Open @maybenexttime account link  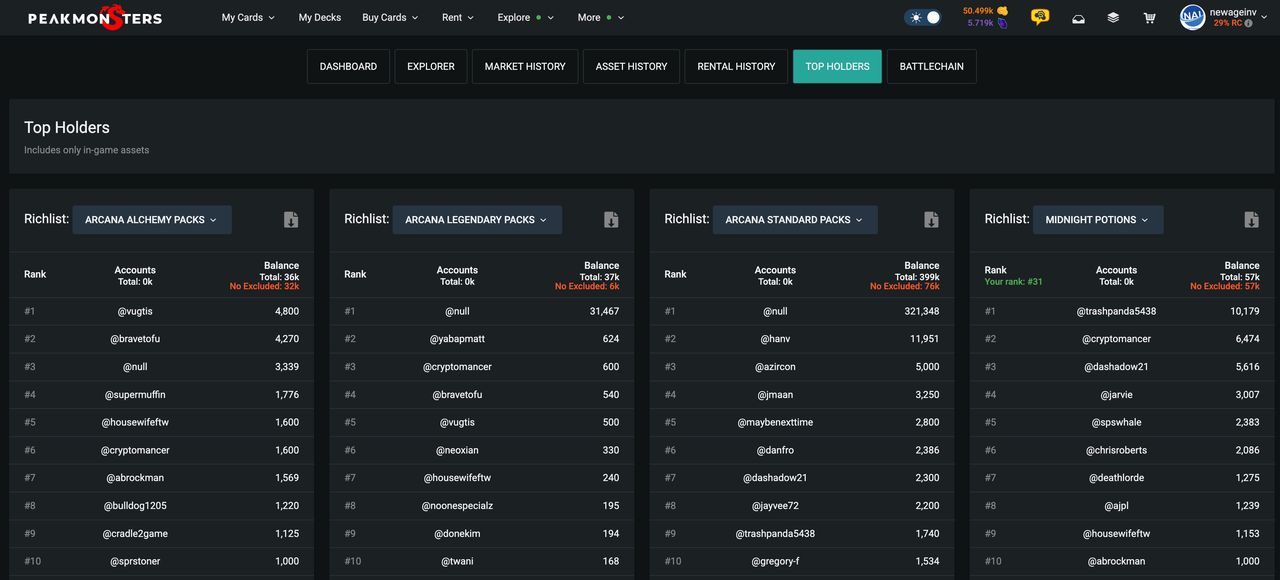pos(775,423)
